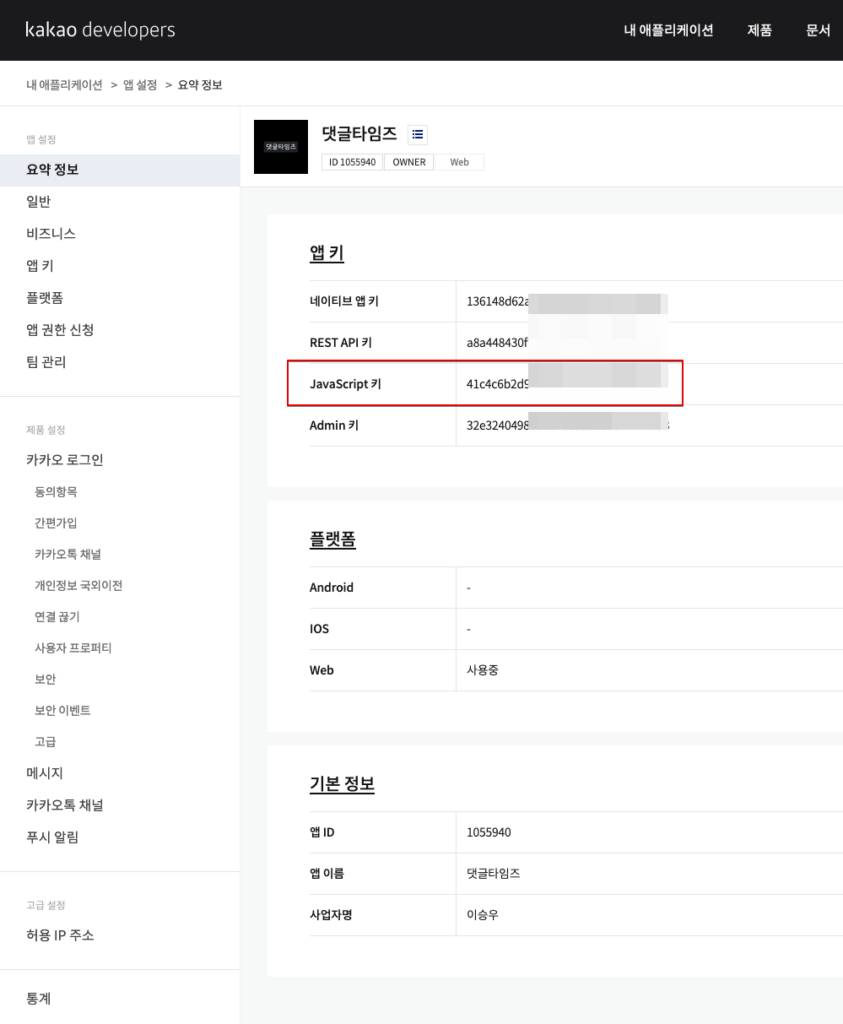Click the OWNER badge
The image size is (843, 1024).
tap(409, 162)
